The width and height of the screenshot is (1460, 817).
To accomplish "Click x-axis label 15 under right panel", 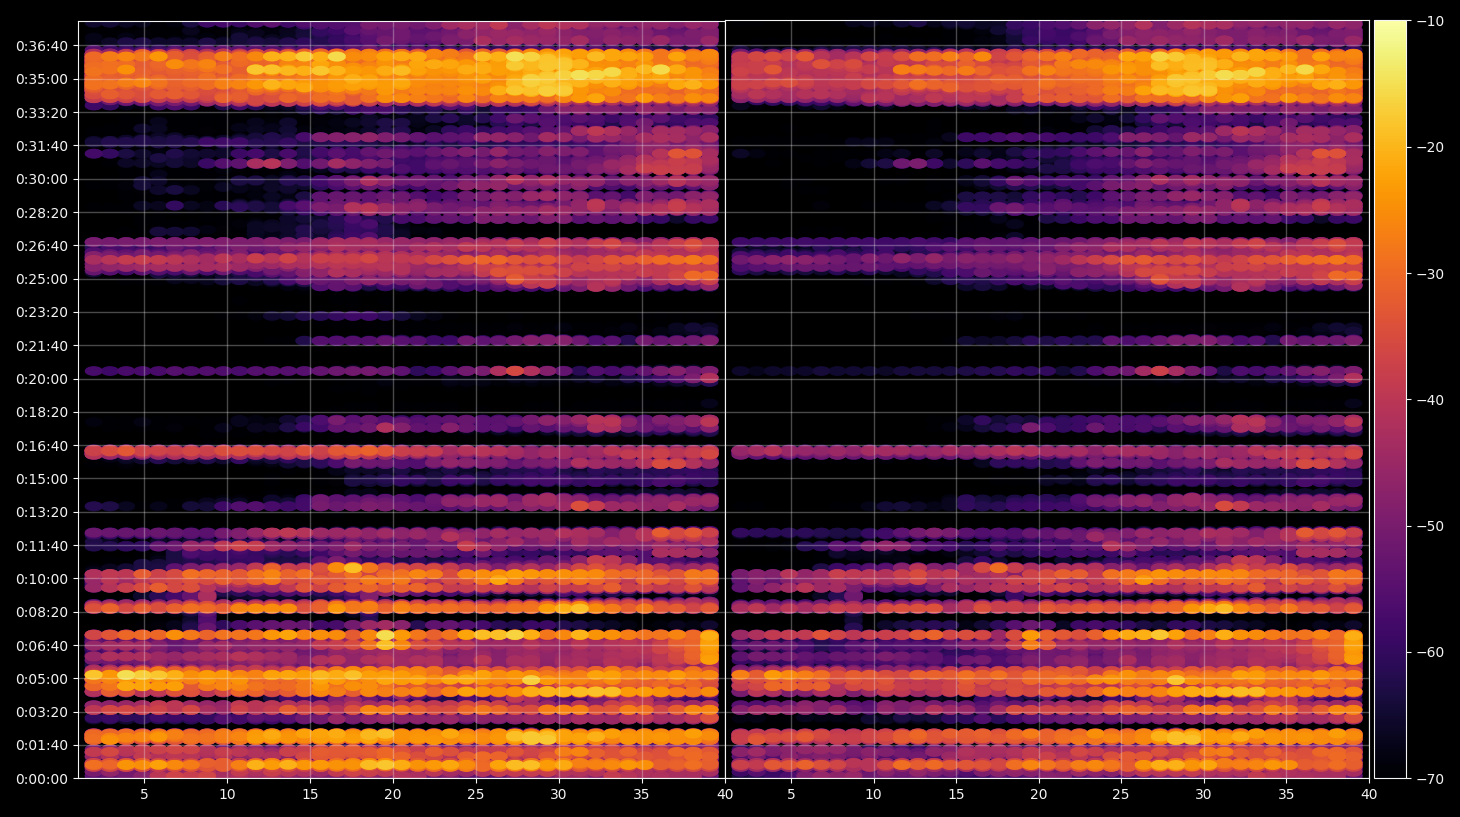I will click(956, 795).
